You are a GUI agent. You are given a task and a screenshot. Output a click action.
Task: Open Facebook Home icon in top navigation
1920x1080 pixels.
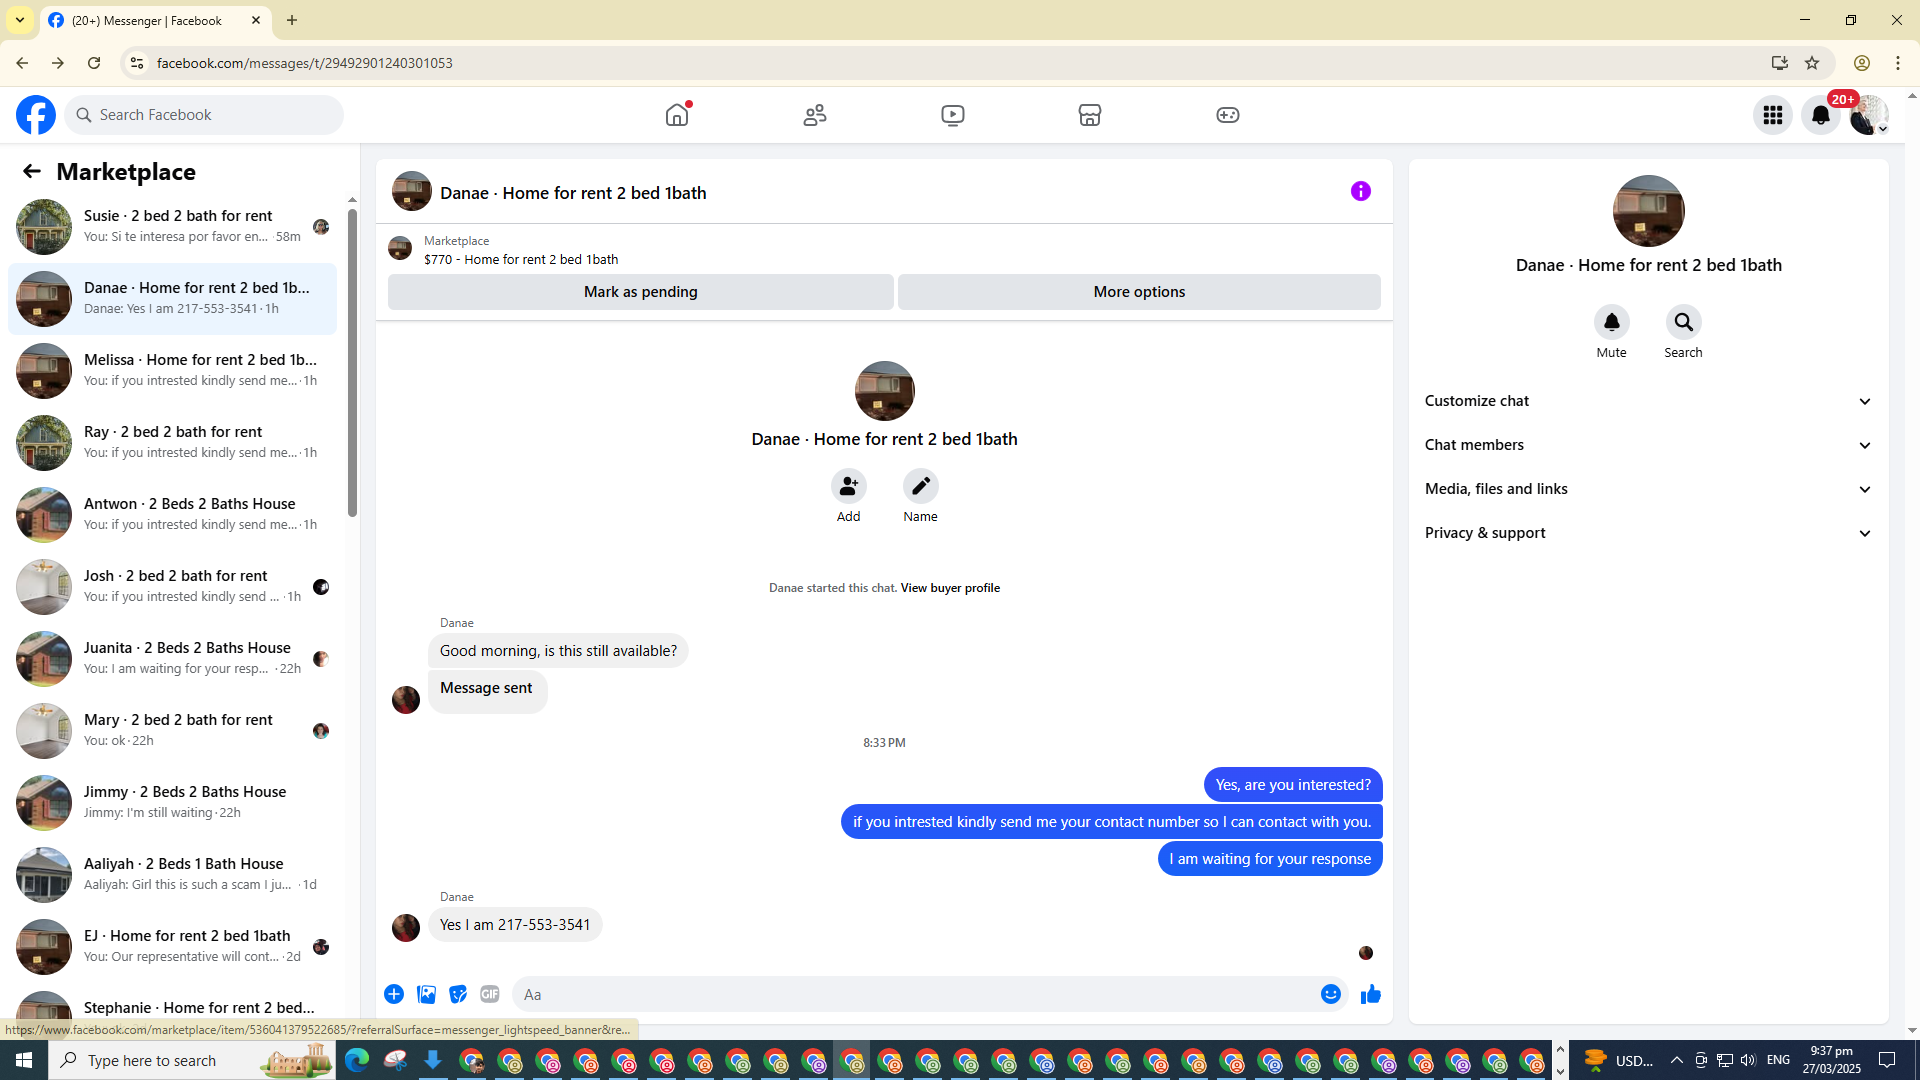(677, 115)
